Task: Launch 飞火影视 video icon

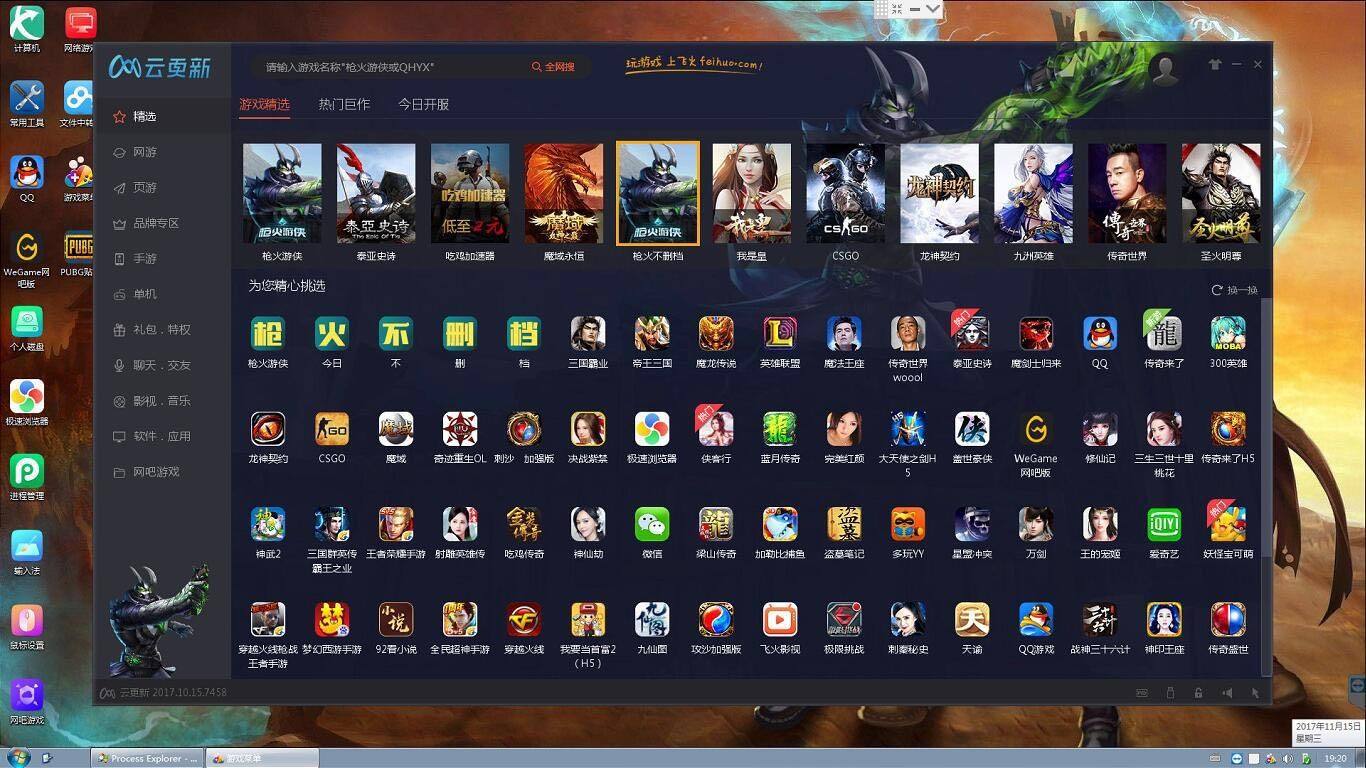Action: 780,619
